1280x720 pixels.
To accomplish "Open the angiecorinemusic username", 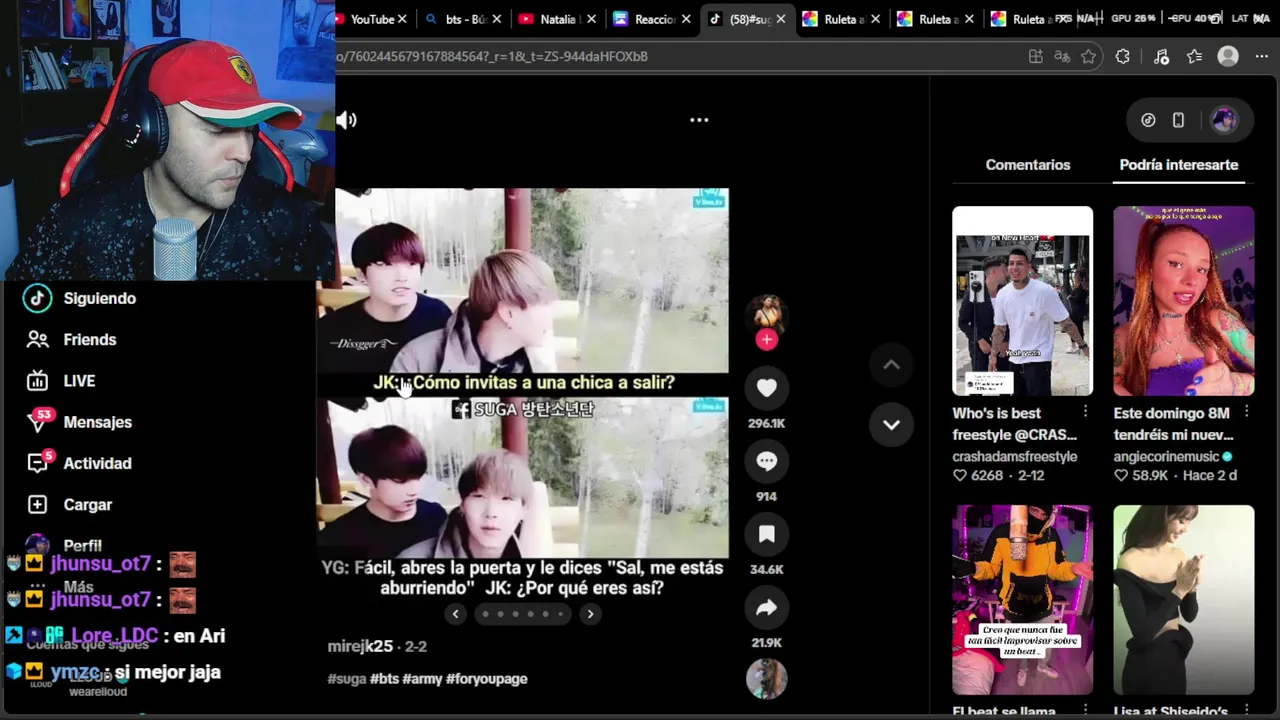I will tap(1166, 456).
